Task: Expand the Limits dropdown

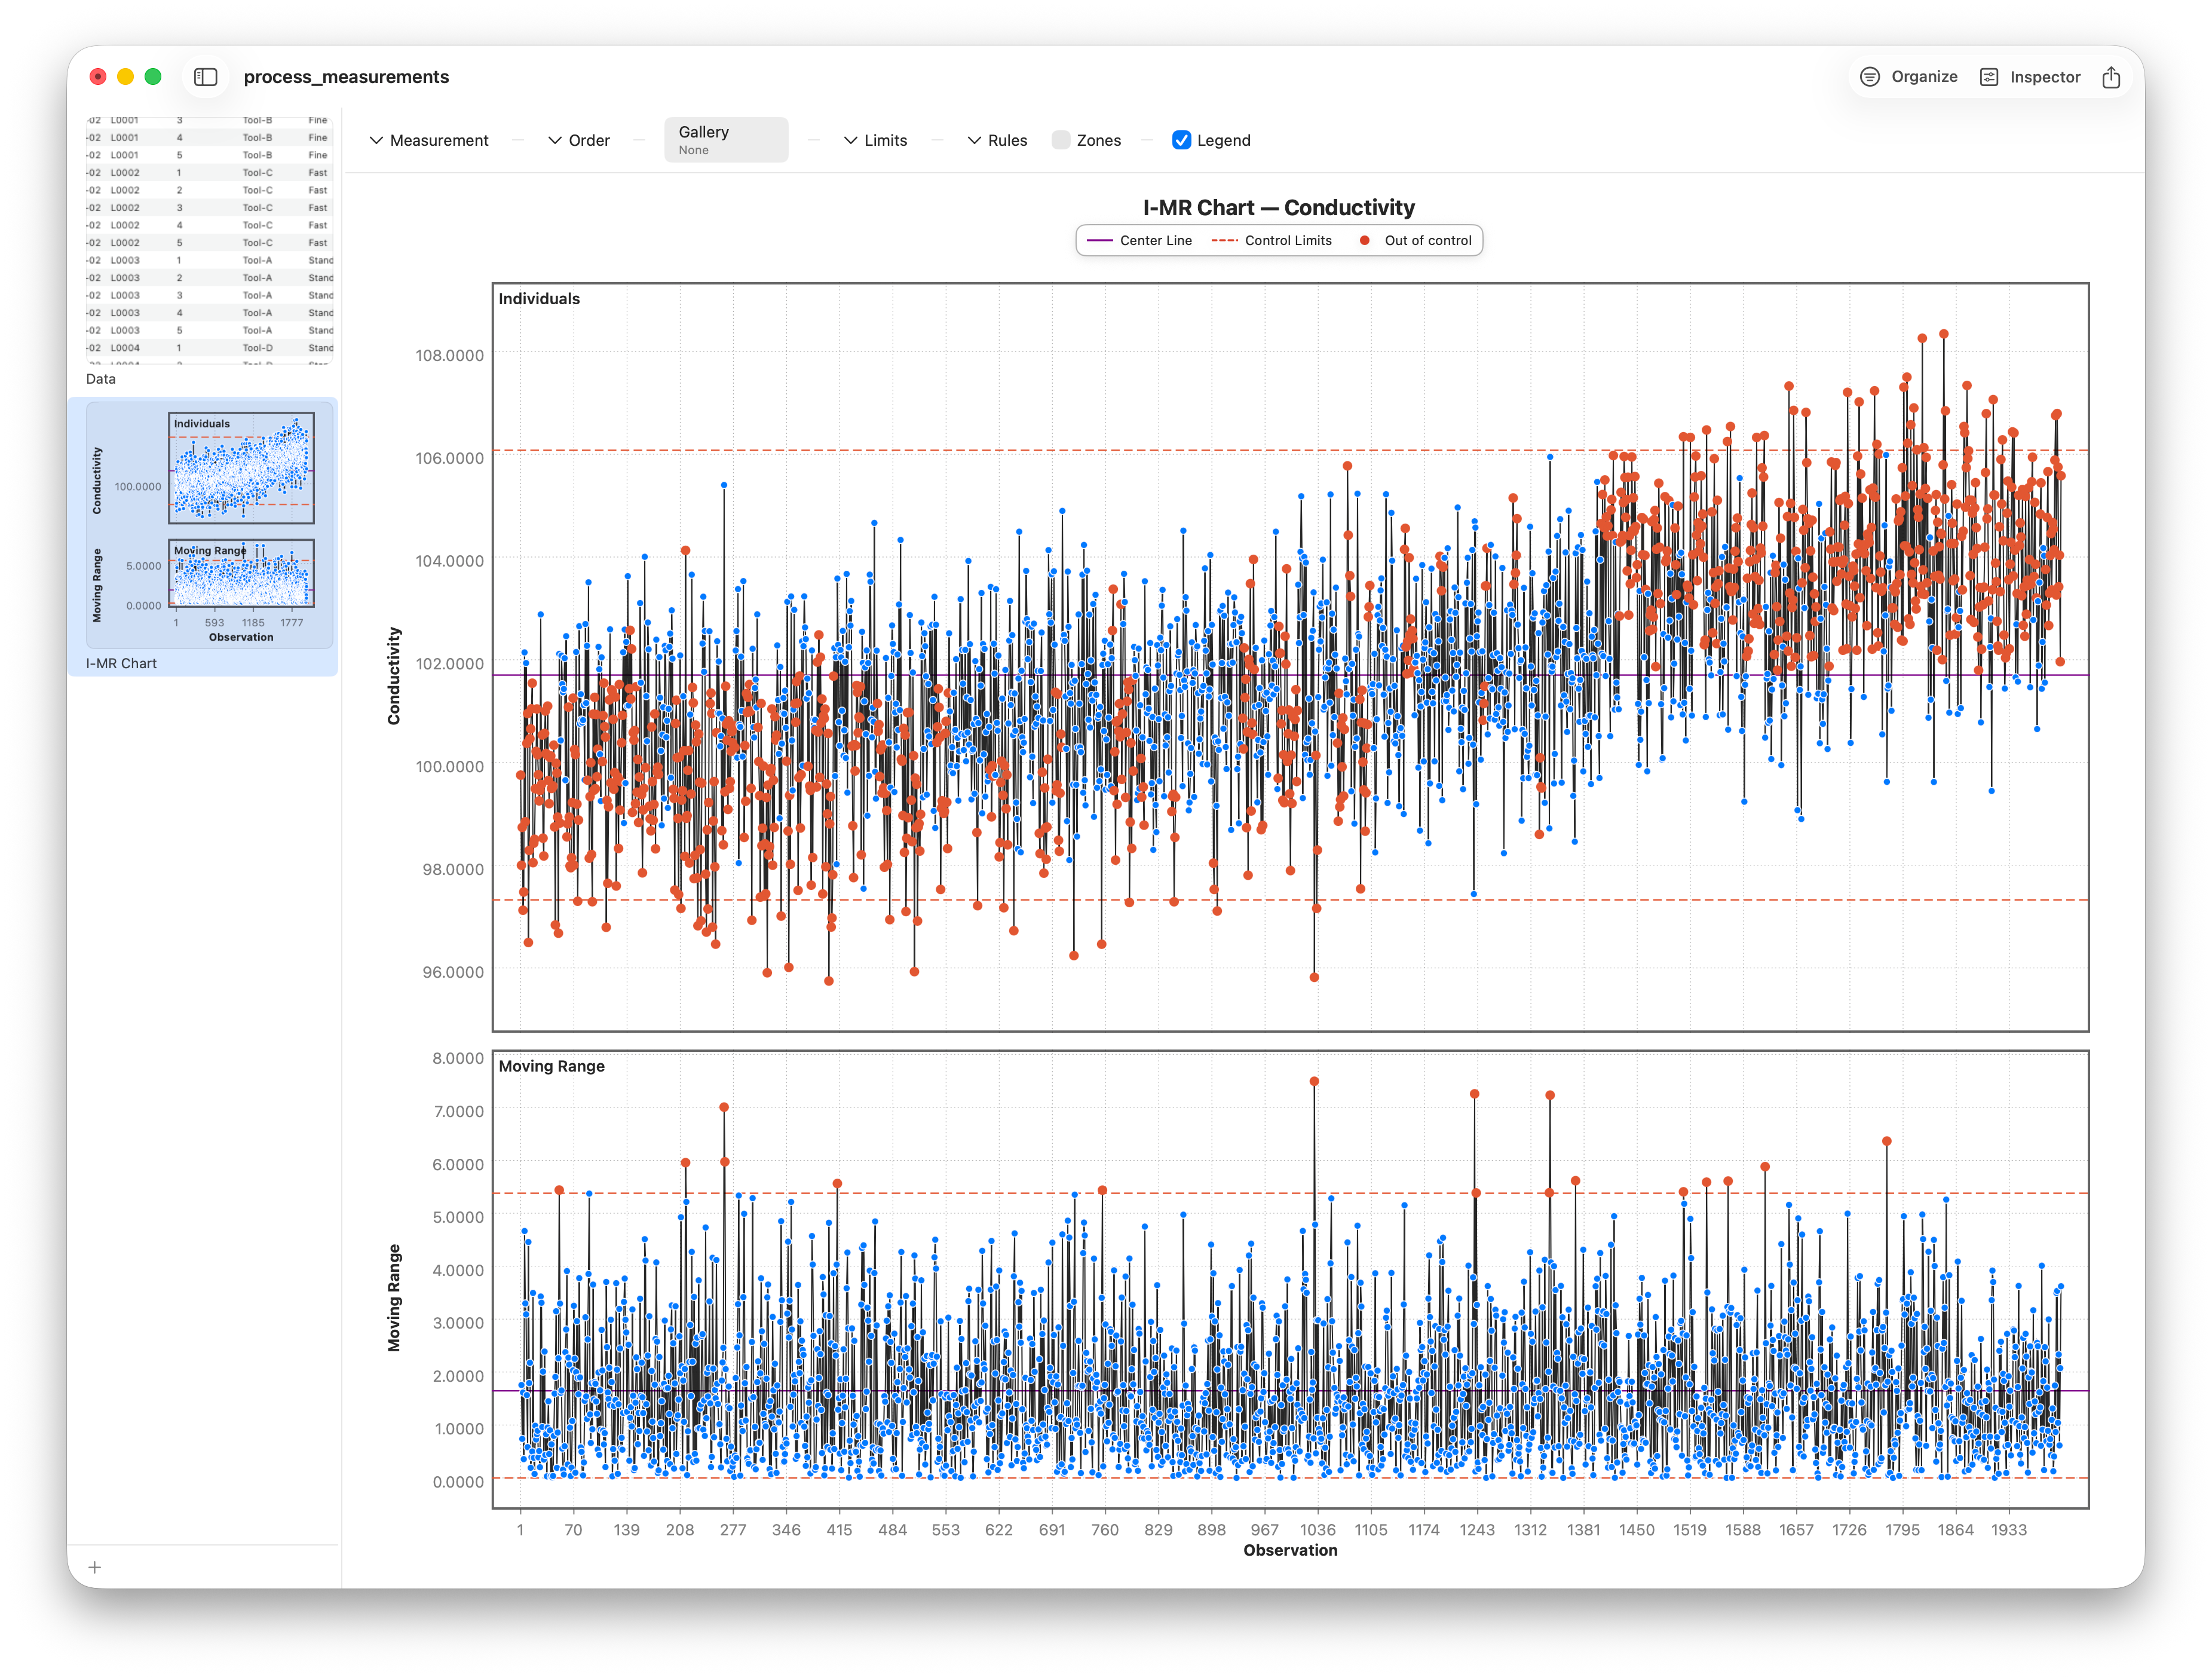Action: point(876,140)
